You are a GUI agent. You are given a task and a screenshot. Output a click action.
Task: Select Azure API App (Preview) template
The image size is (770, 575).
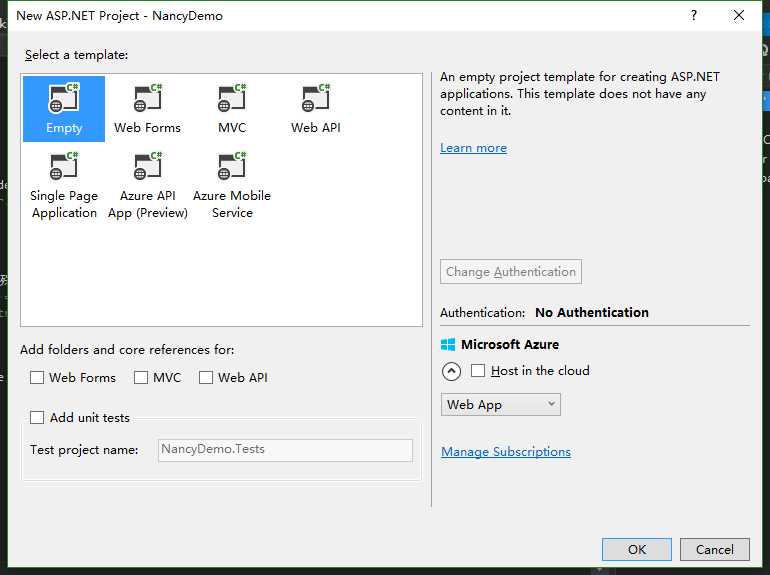[148, 186]
